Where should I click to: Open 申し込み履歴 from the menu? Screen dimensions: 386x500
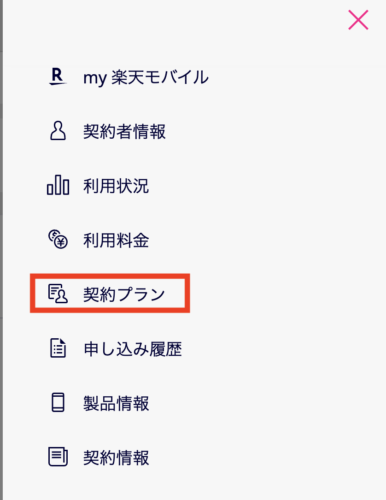point(132,349)
